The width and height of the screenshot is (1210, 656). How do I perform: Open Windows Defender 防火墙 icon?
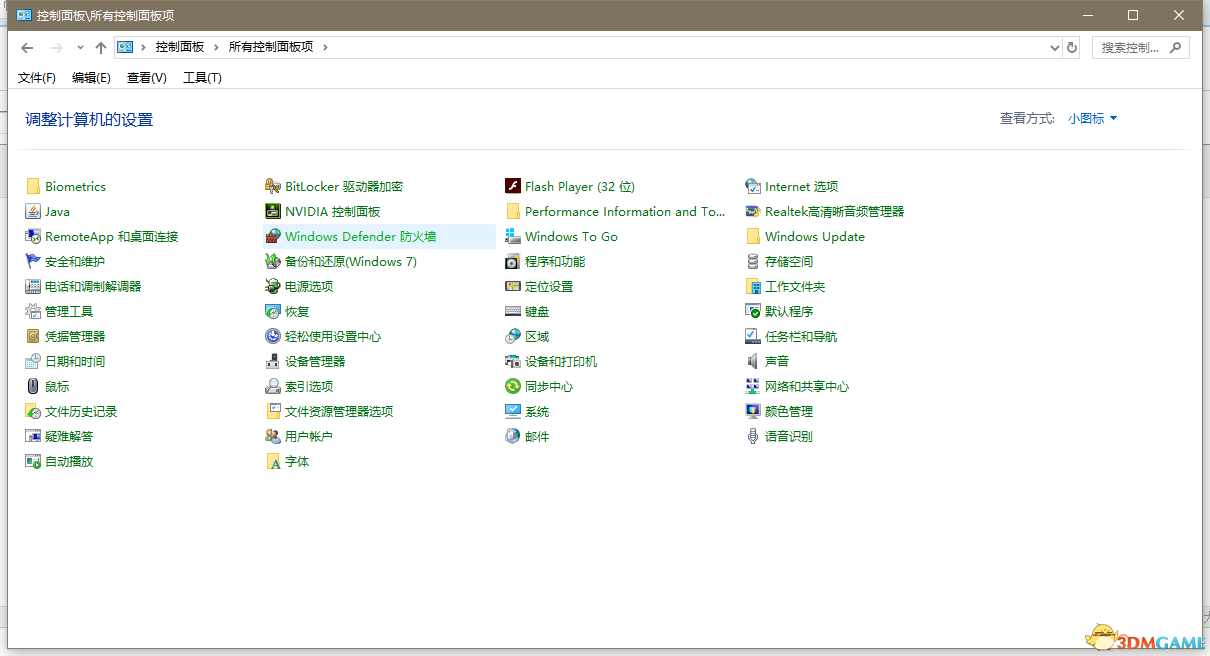[x=273, y=236]
